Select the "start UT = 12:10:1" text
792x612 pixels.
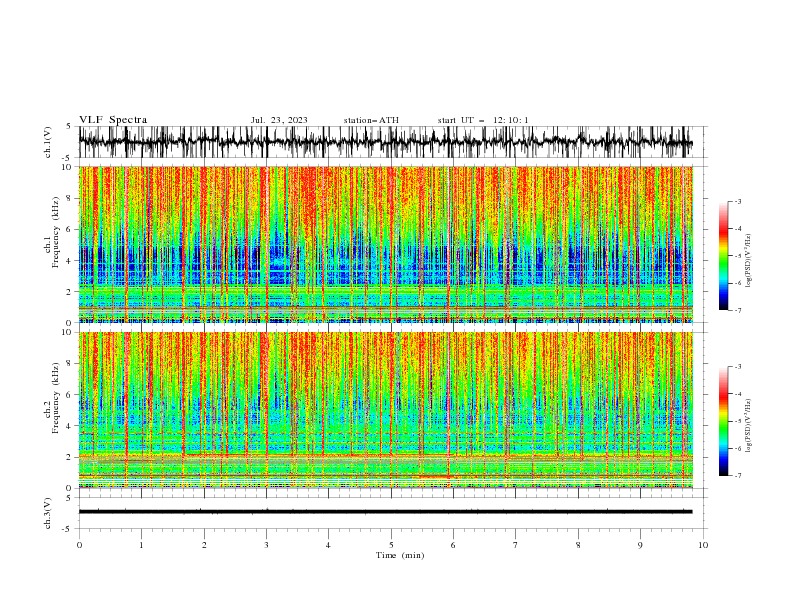click(483, 120)
